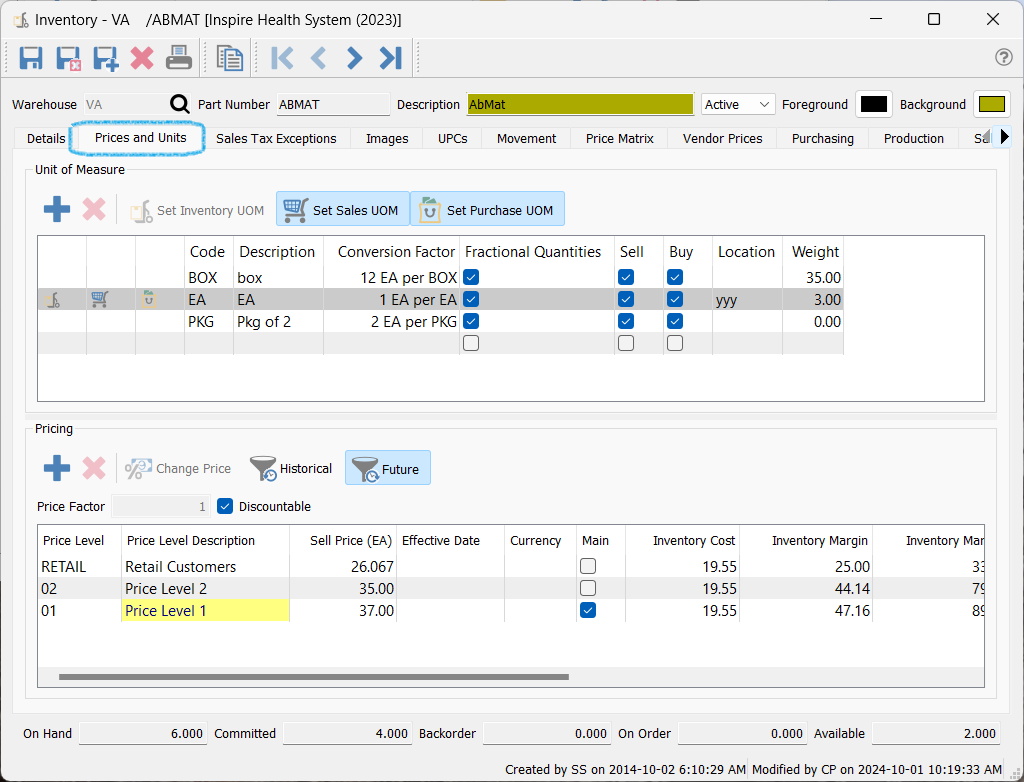Click the warehouse search magnifier icon
1024x782 pixels.
coord(179,104)
